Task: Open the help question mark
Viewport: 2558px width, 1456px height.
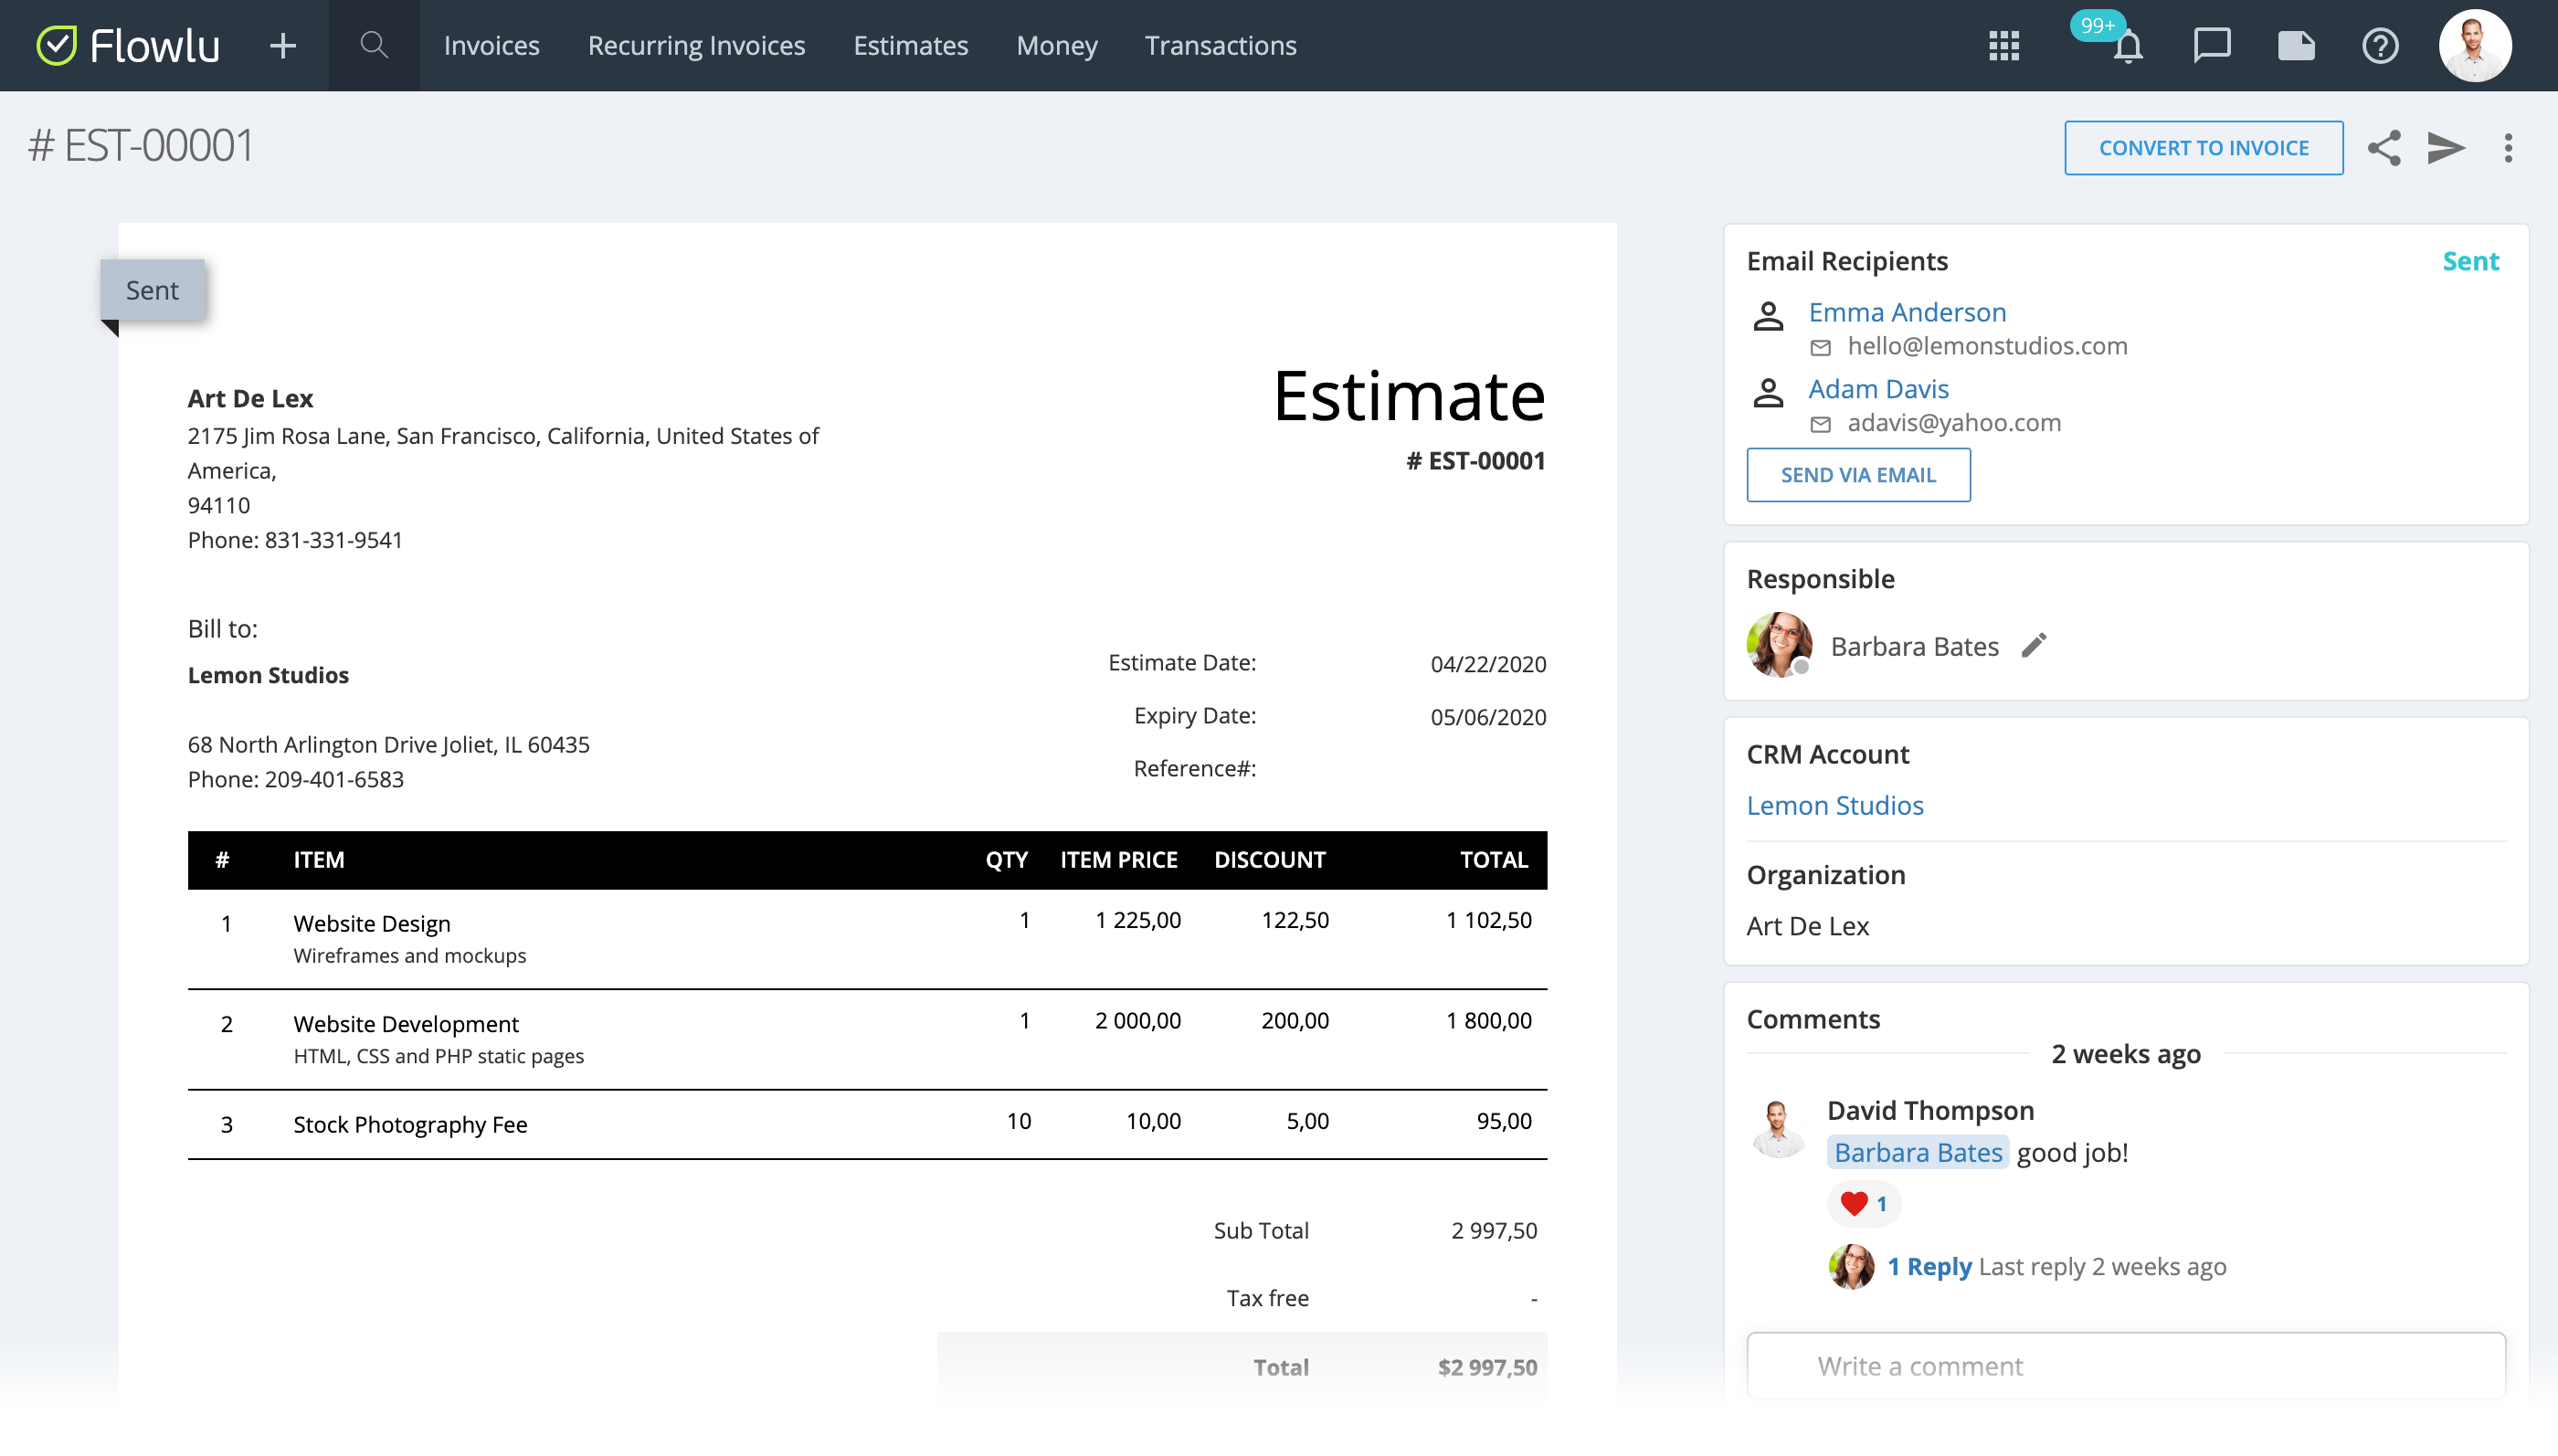Action: (2380, 45)
